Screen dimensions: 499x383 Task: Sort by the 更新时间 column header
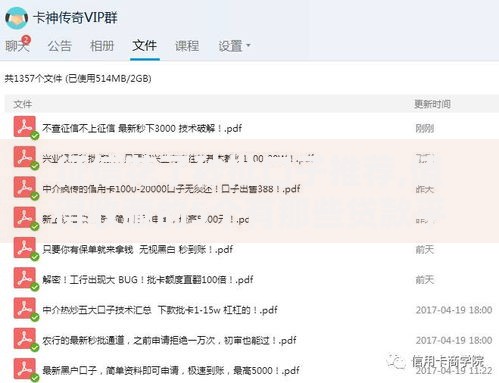[432, 104]
